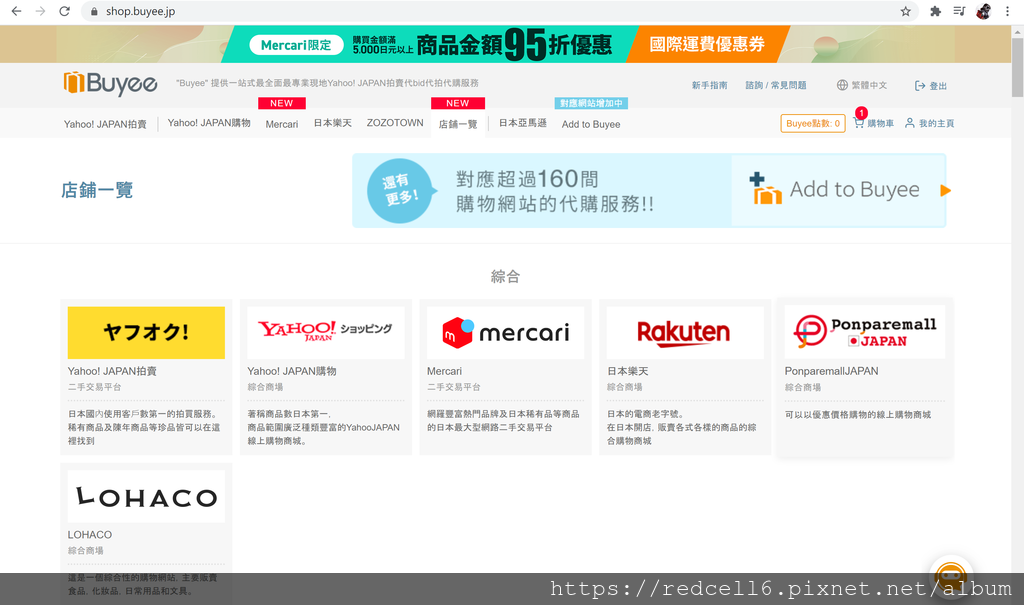Open ヤフオク! store logo

coord(146,333)
